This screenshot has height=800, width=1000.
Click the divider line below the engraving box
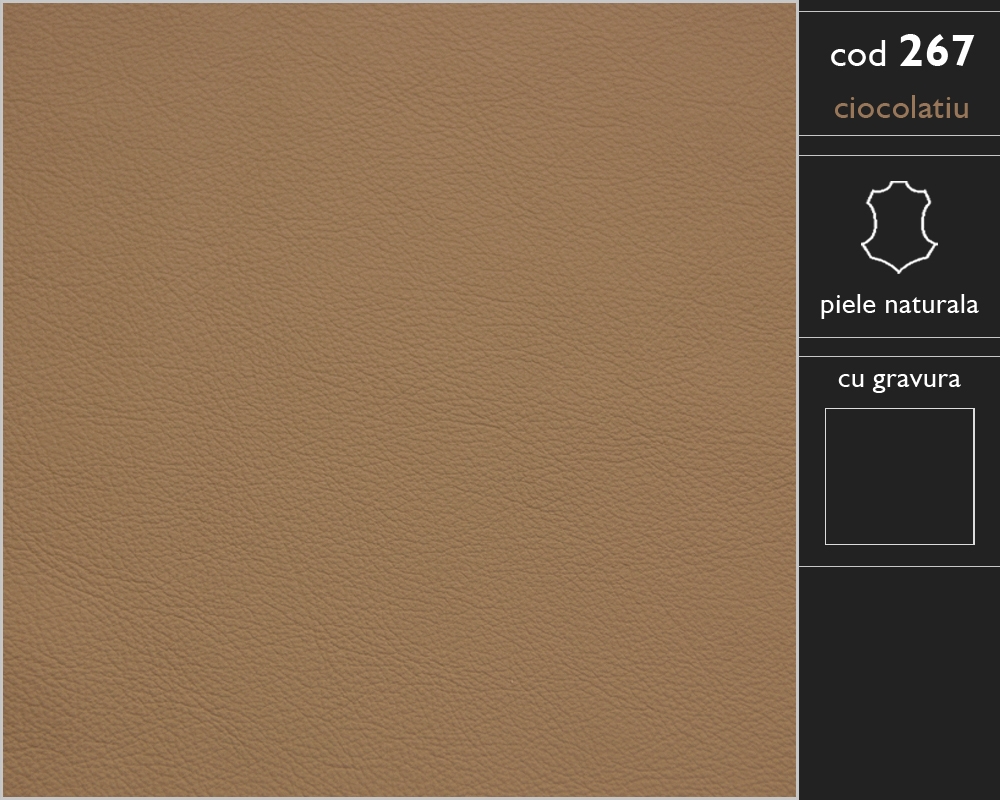point(899,566)
